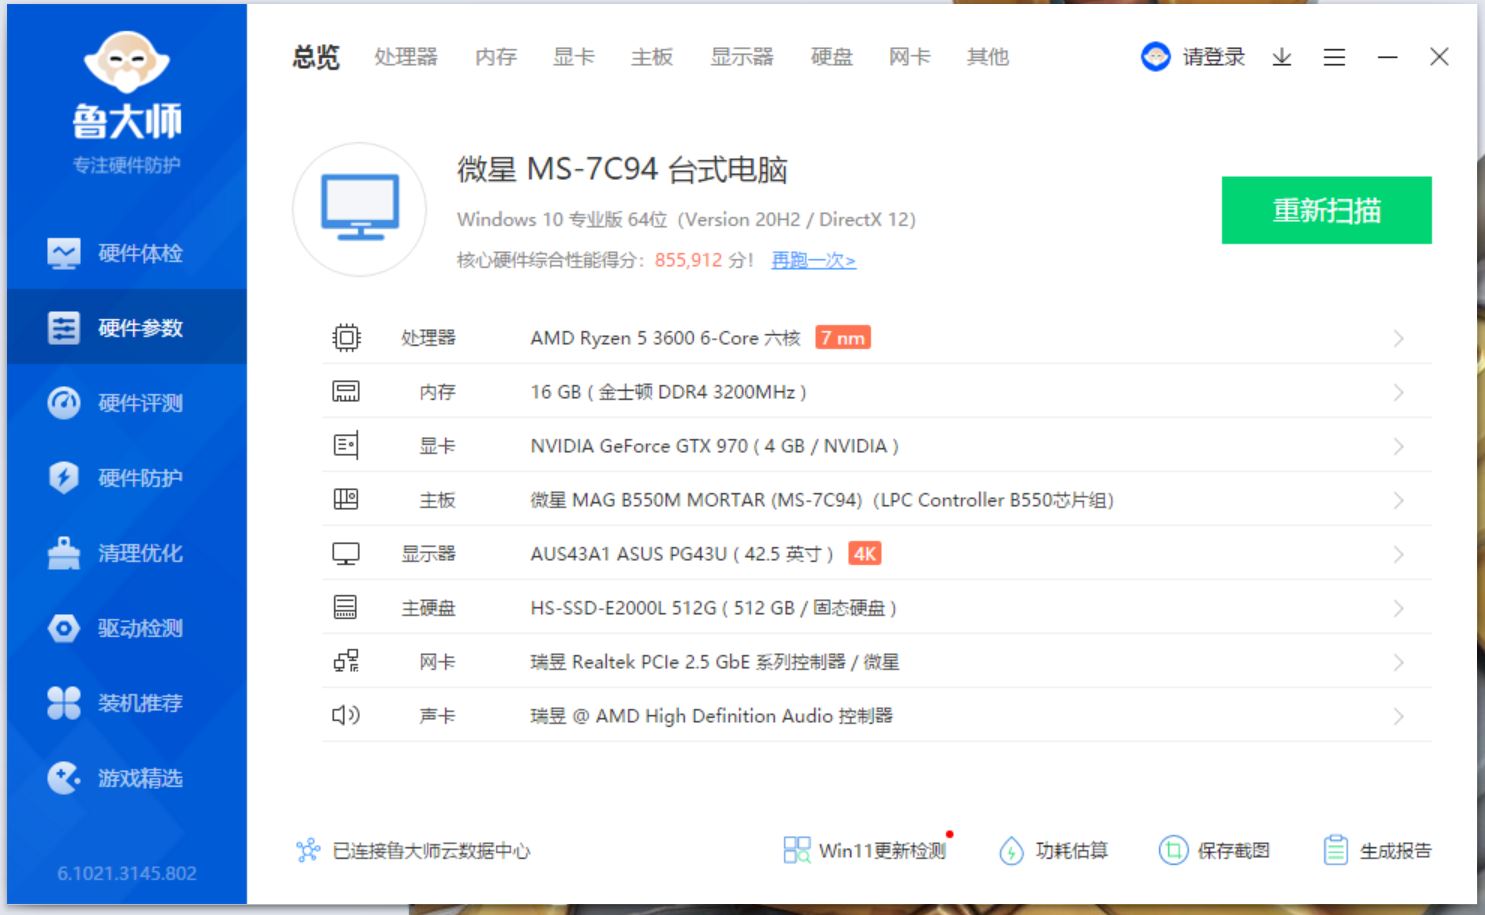Click the cloud data center connection icon
The image size is (1485, 915).
308,851
